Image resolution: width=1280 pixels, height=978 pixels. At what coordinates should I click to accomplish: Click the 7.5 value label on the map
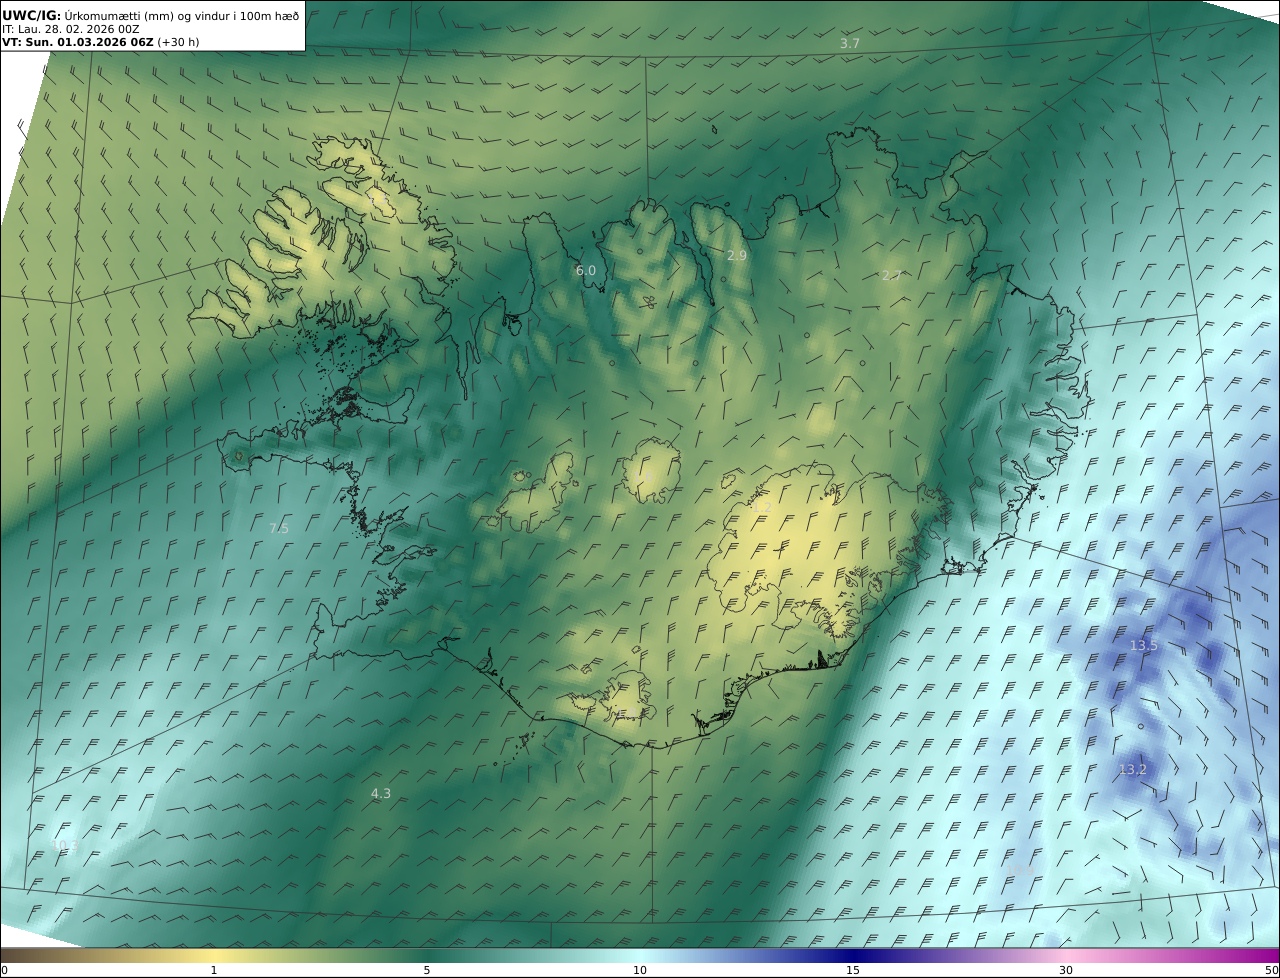pyautogui.click(x=279, y=529)
